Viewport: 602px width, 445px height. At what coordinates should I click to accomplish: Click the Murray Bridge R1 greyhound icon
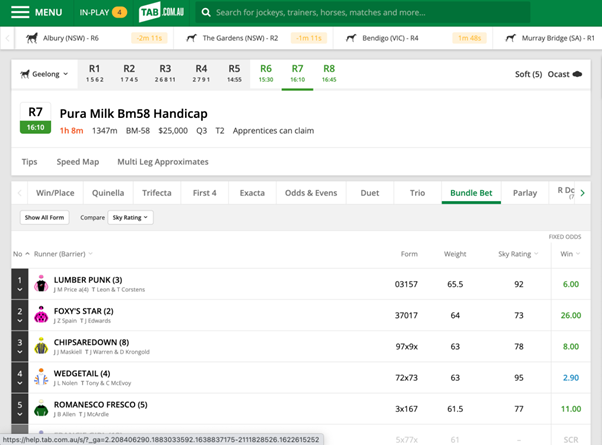510,38
